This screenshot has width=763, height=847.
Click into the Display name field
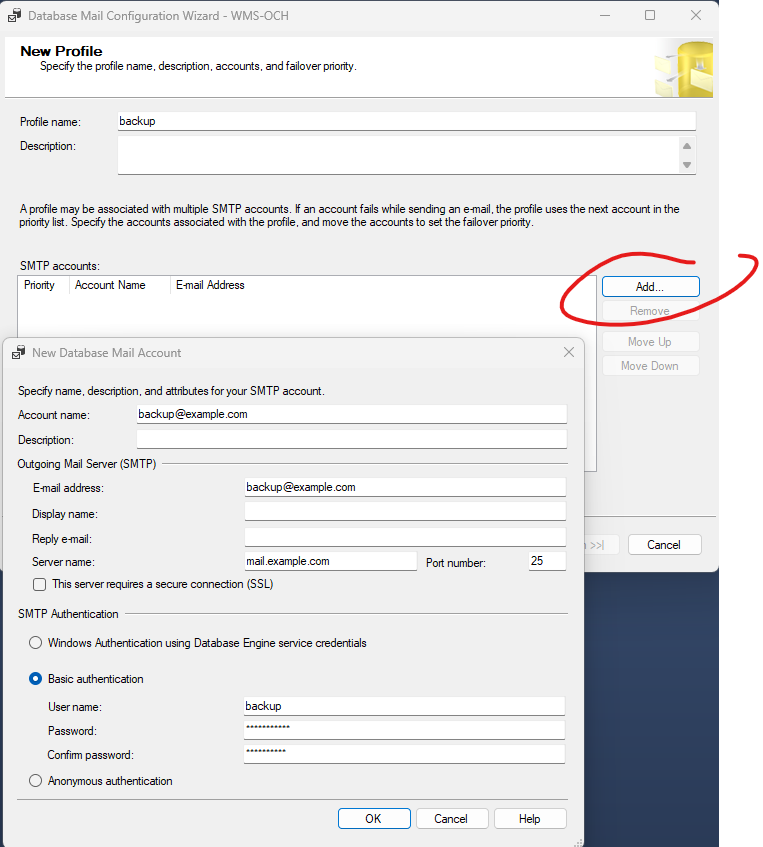click(x=405, y=512)
